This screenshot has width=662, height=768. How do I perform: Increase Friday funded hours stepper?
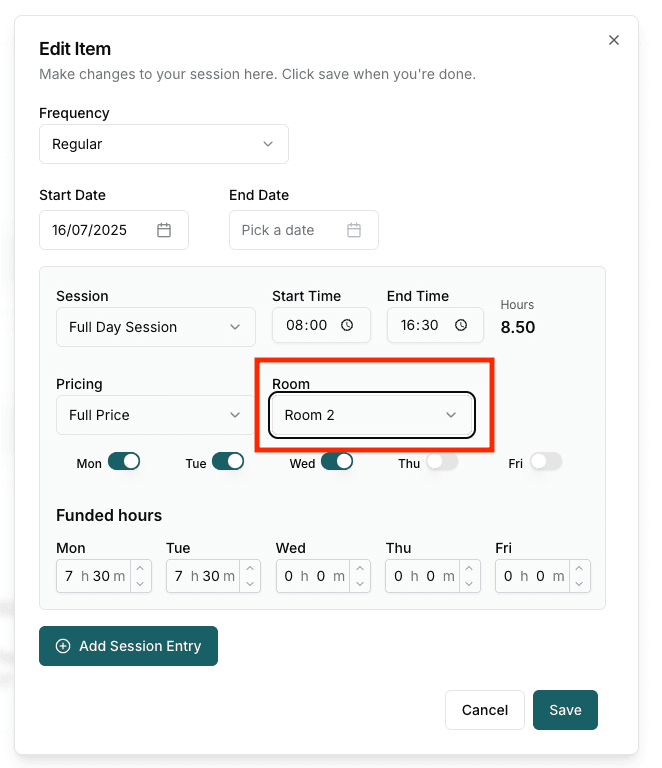(x=580, y=569)
